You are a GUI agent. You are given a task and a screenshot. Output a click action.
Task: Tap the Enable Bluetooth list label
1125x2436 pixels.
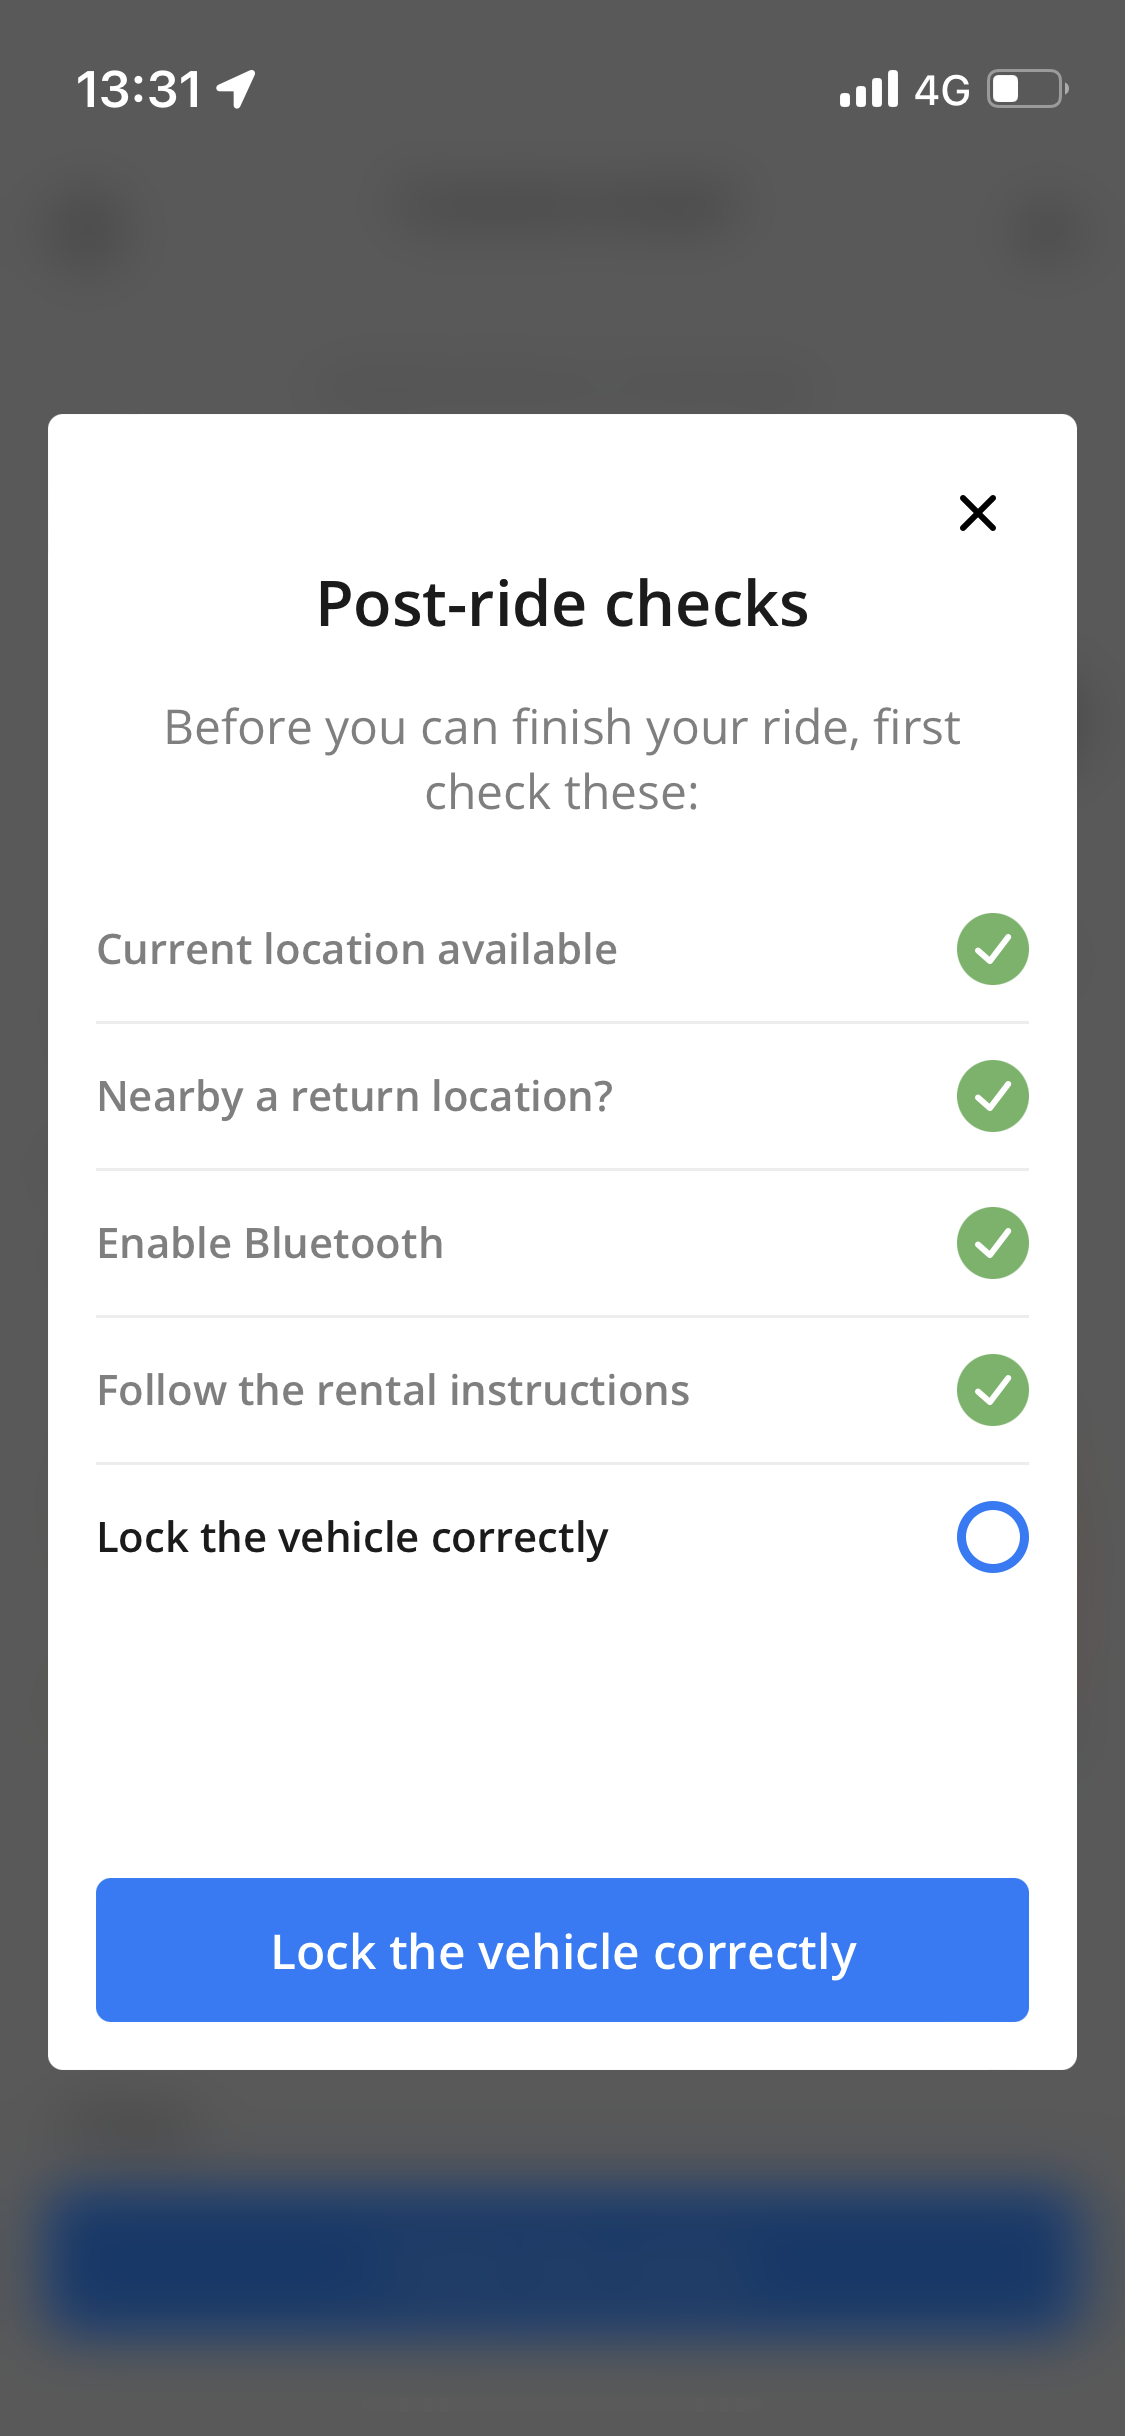(270, 1243)
